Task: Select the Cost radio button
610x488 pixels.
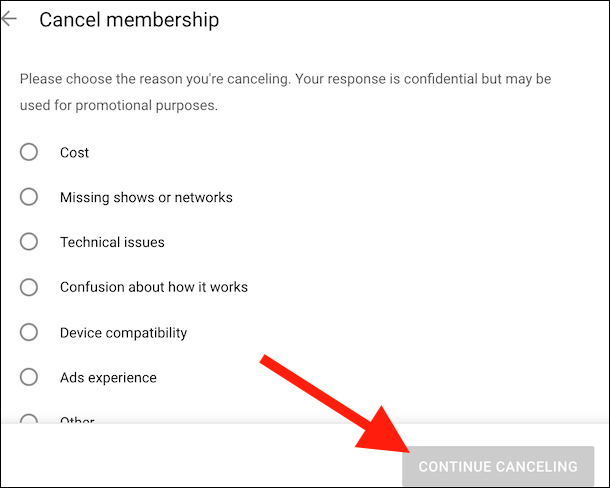Action: (x=29, y=152)
